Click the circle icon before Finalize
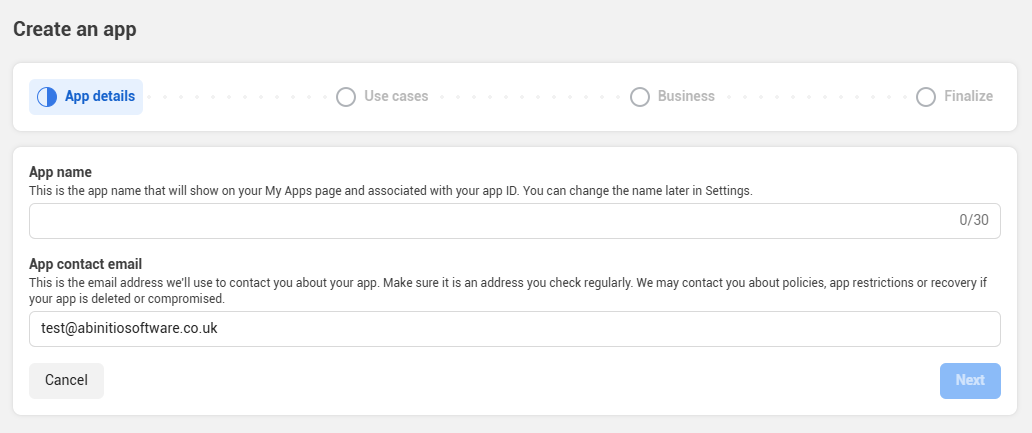 click(926, 97)
